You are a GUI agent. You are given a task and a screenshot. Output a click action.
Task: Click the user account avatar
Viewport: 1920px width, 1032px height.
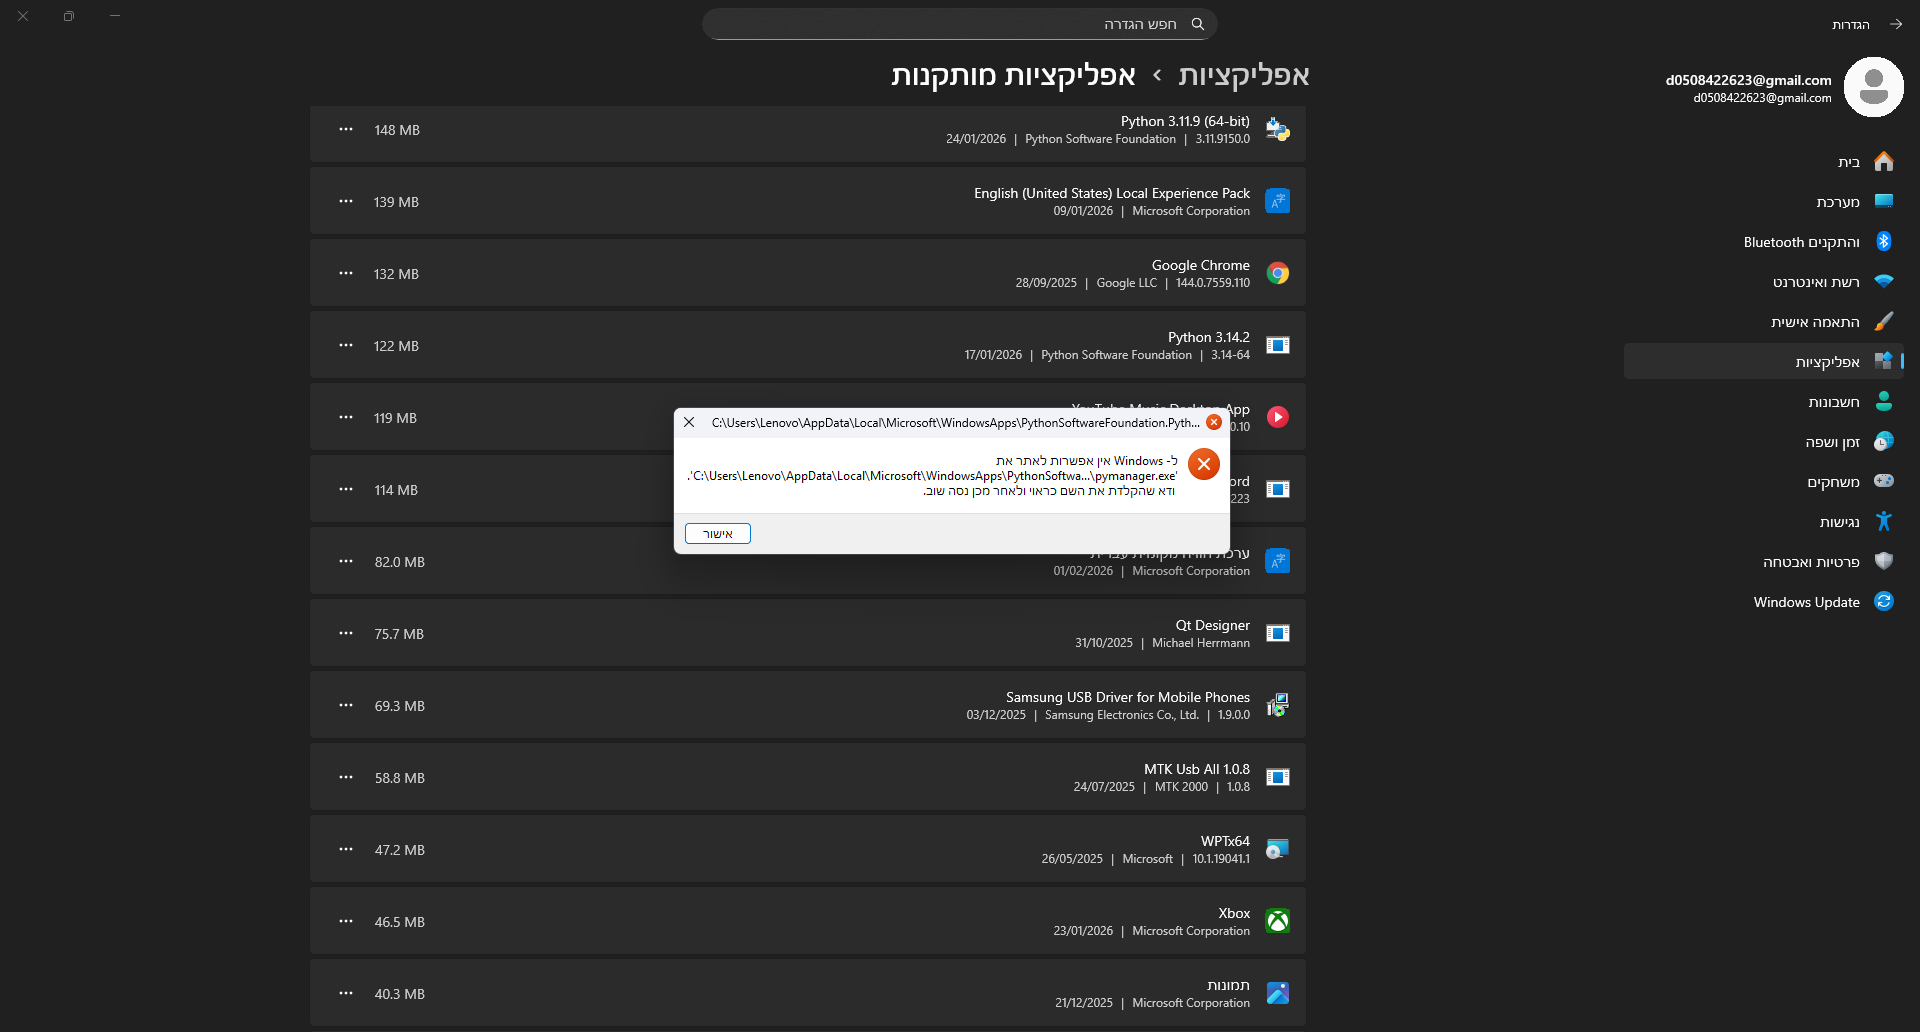click(x=1873, y=87)
